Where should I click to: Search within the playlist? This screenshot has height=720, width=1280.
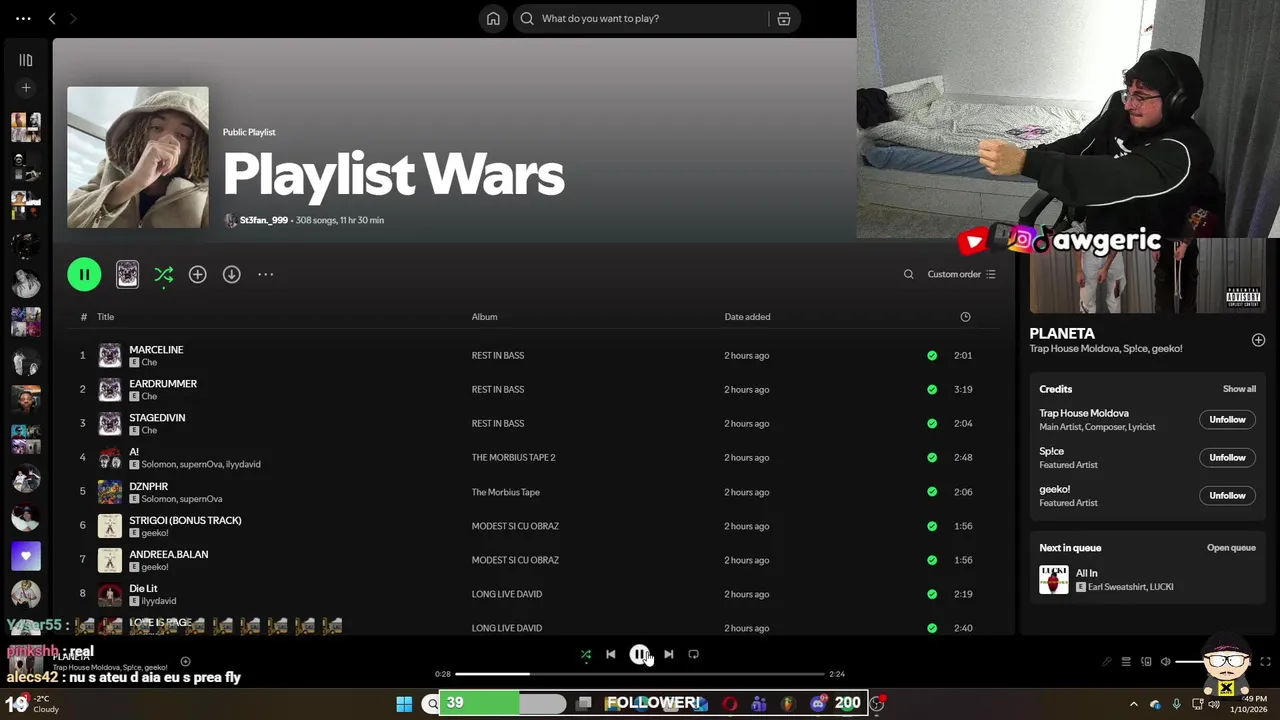908,274
